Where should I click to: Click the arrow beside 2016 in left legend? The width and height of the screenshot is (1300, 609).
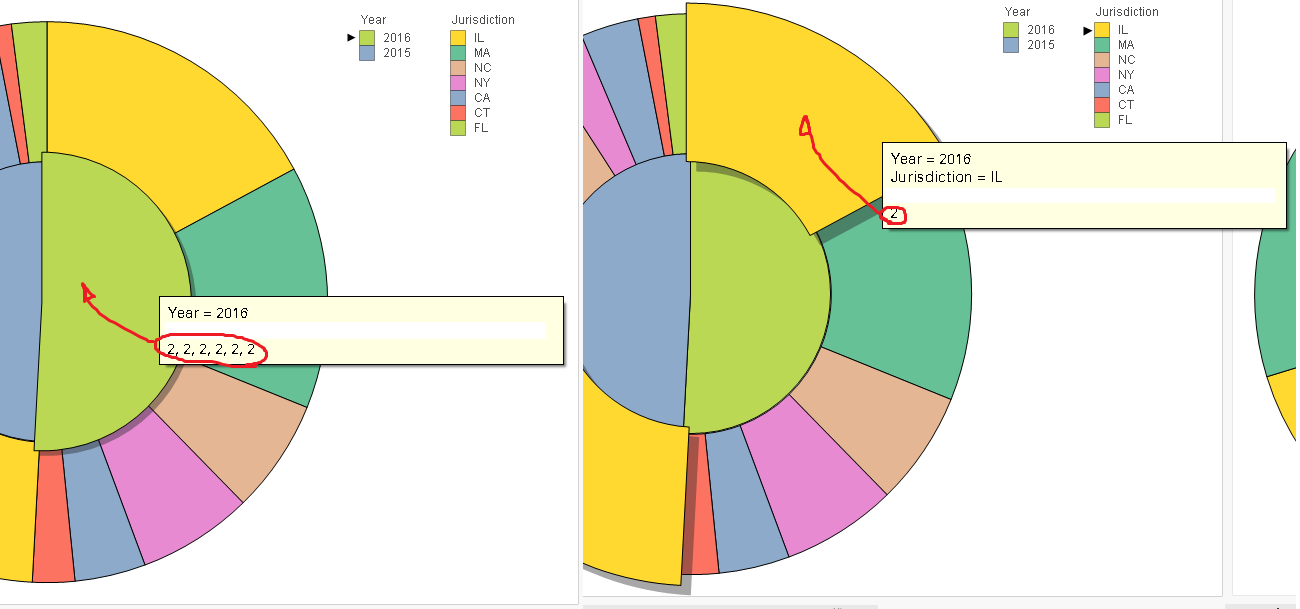tap(350, 37)
